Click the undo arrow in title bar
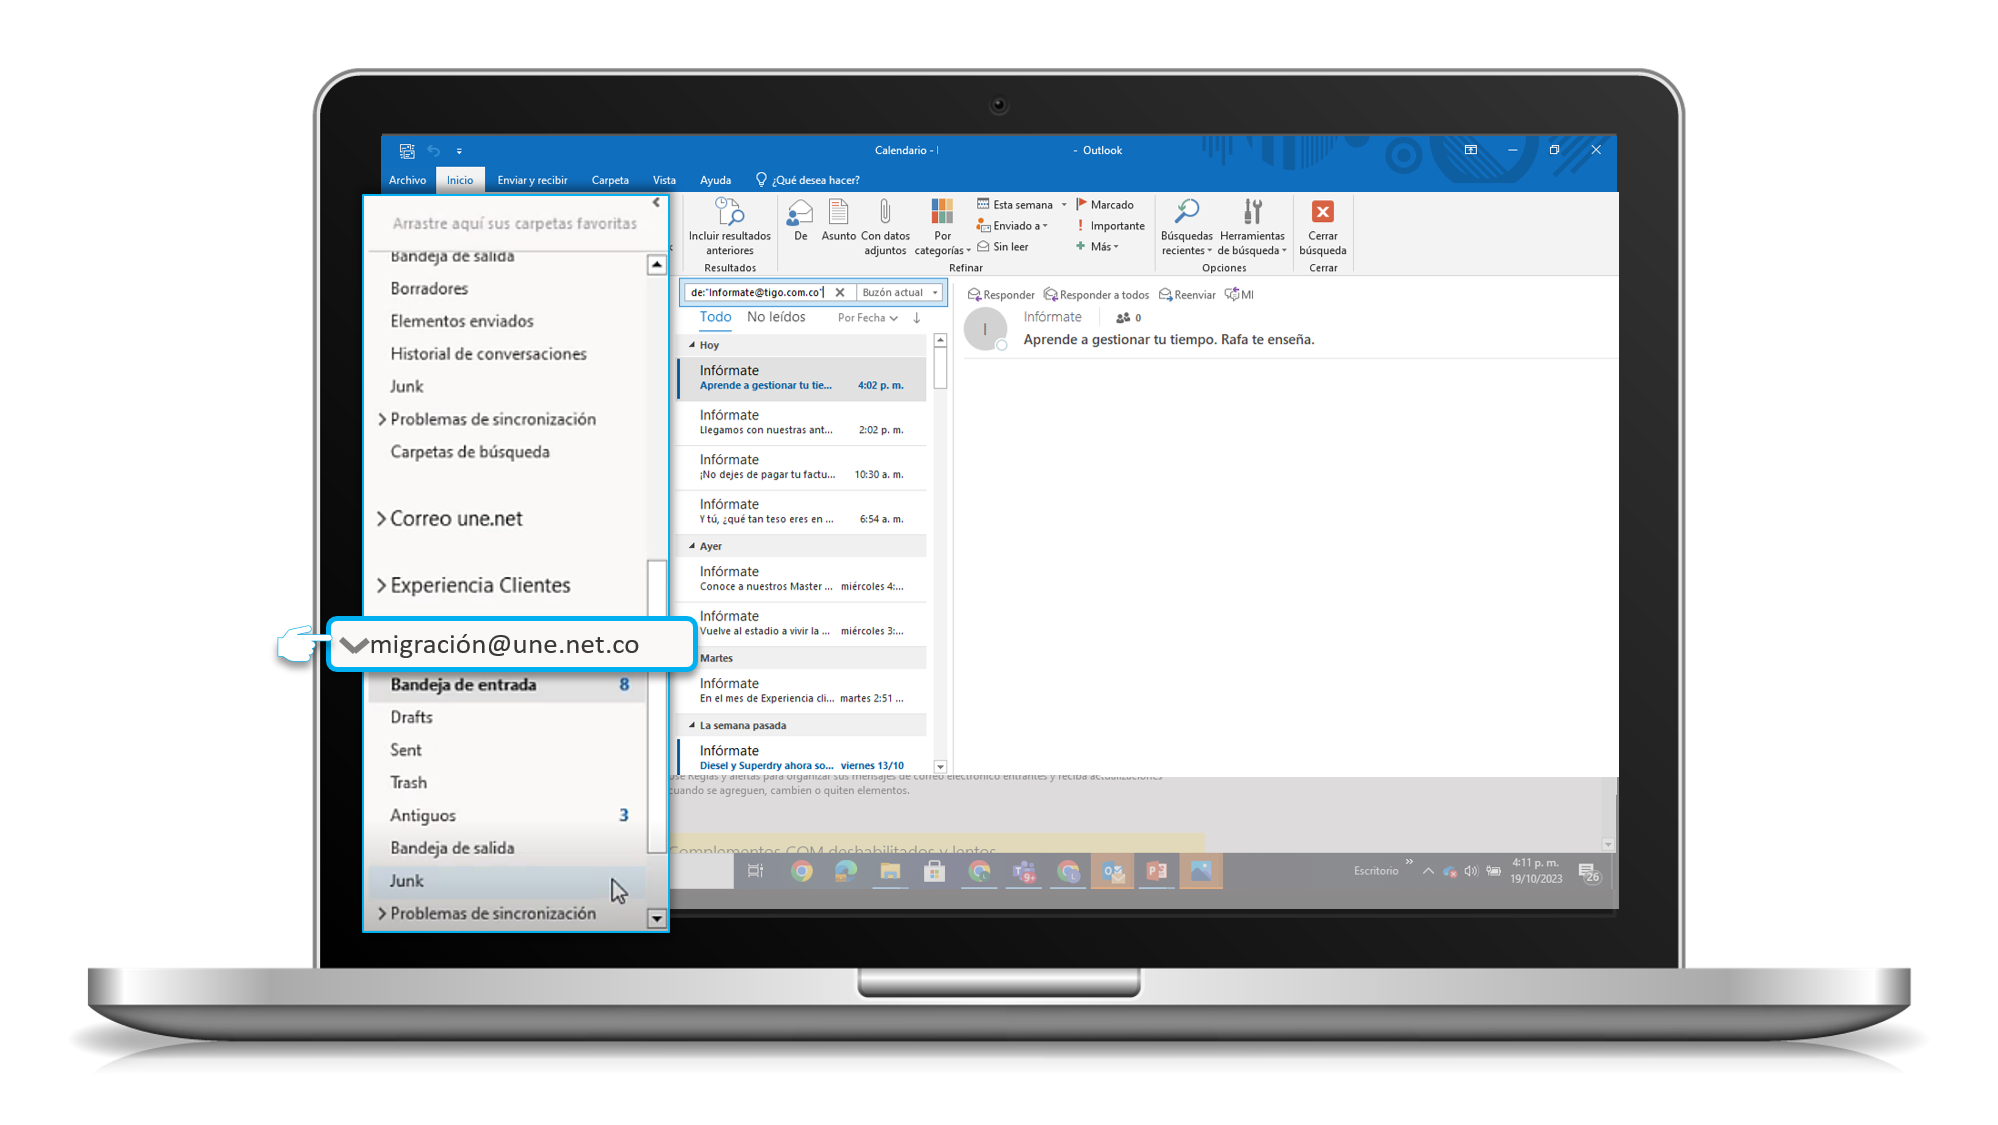This screenshot has height=1125, width=1998. [433, 151]
